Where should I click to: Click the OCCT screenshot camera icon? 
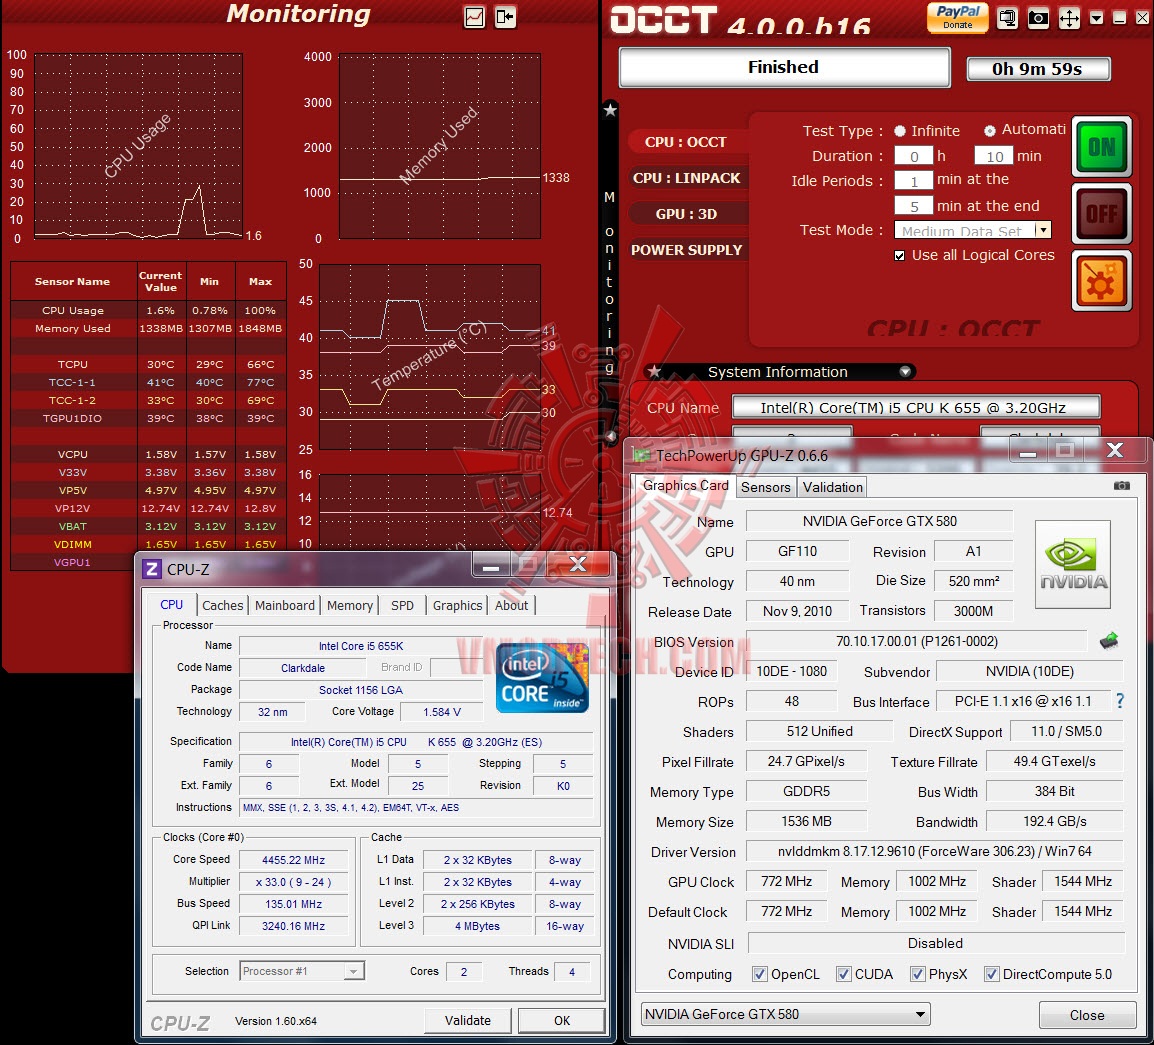pos(1038,18)
